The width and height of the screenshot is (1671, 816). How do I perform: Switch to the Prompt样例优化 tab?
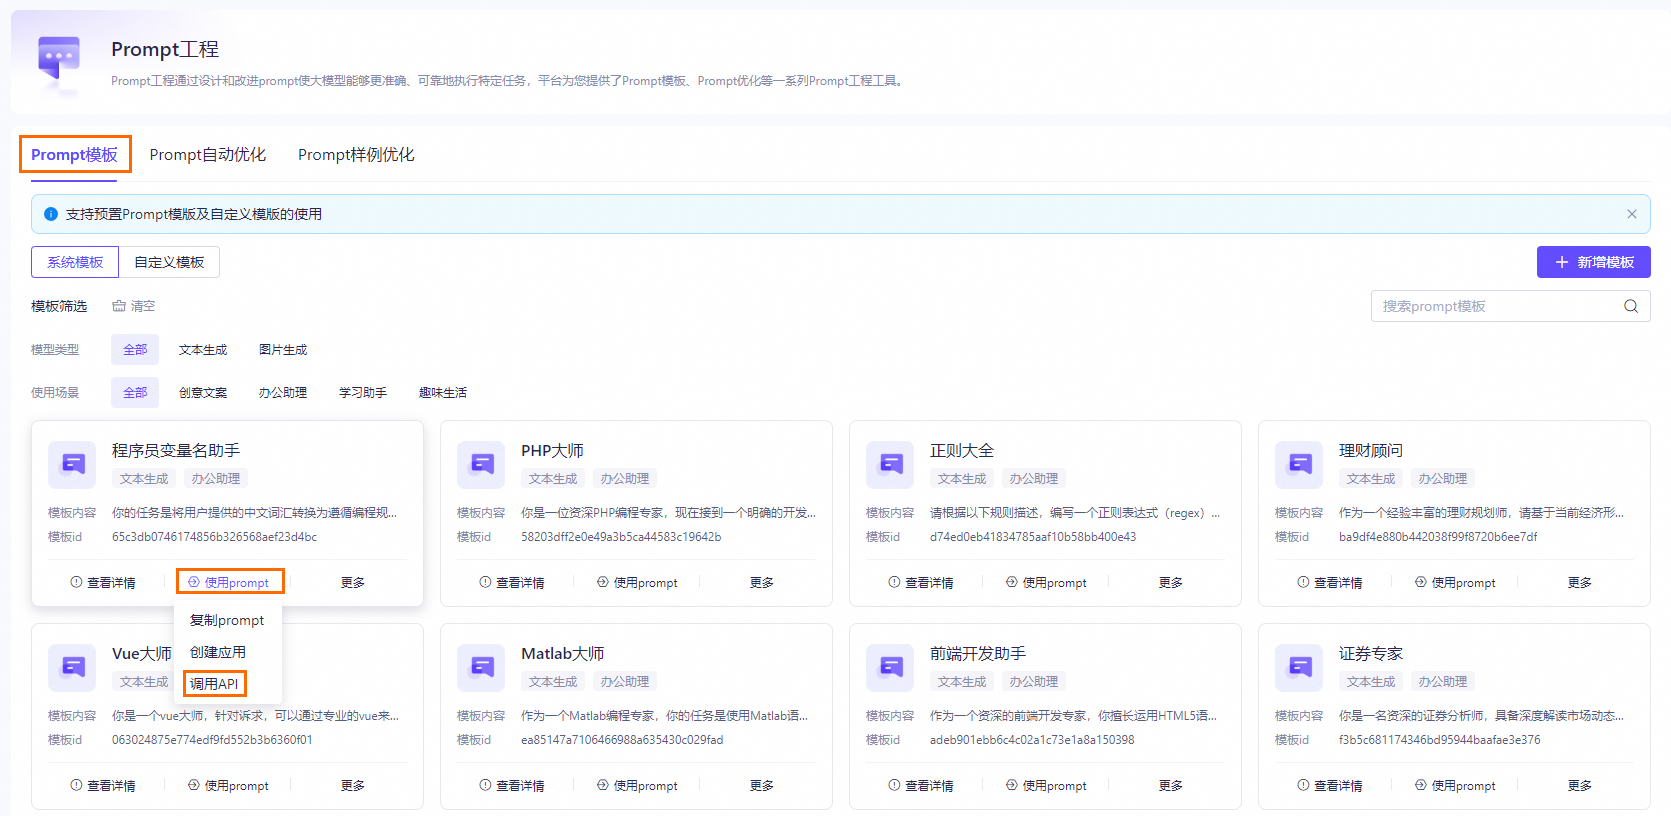click(x=356, y=155)
